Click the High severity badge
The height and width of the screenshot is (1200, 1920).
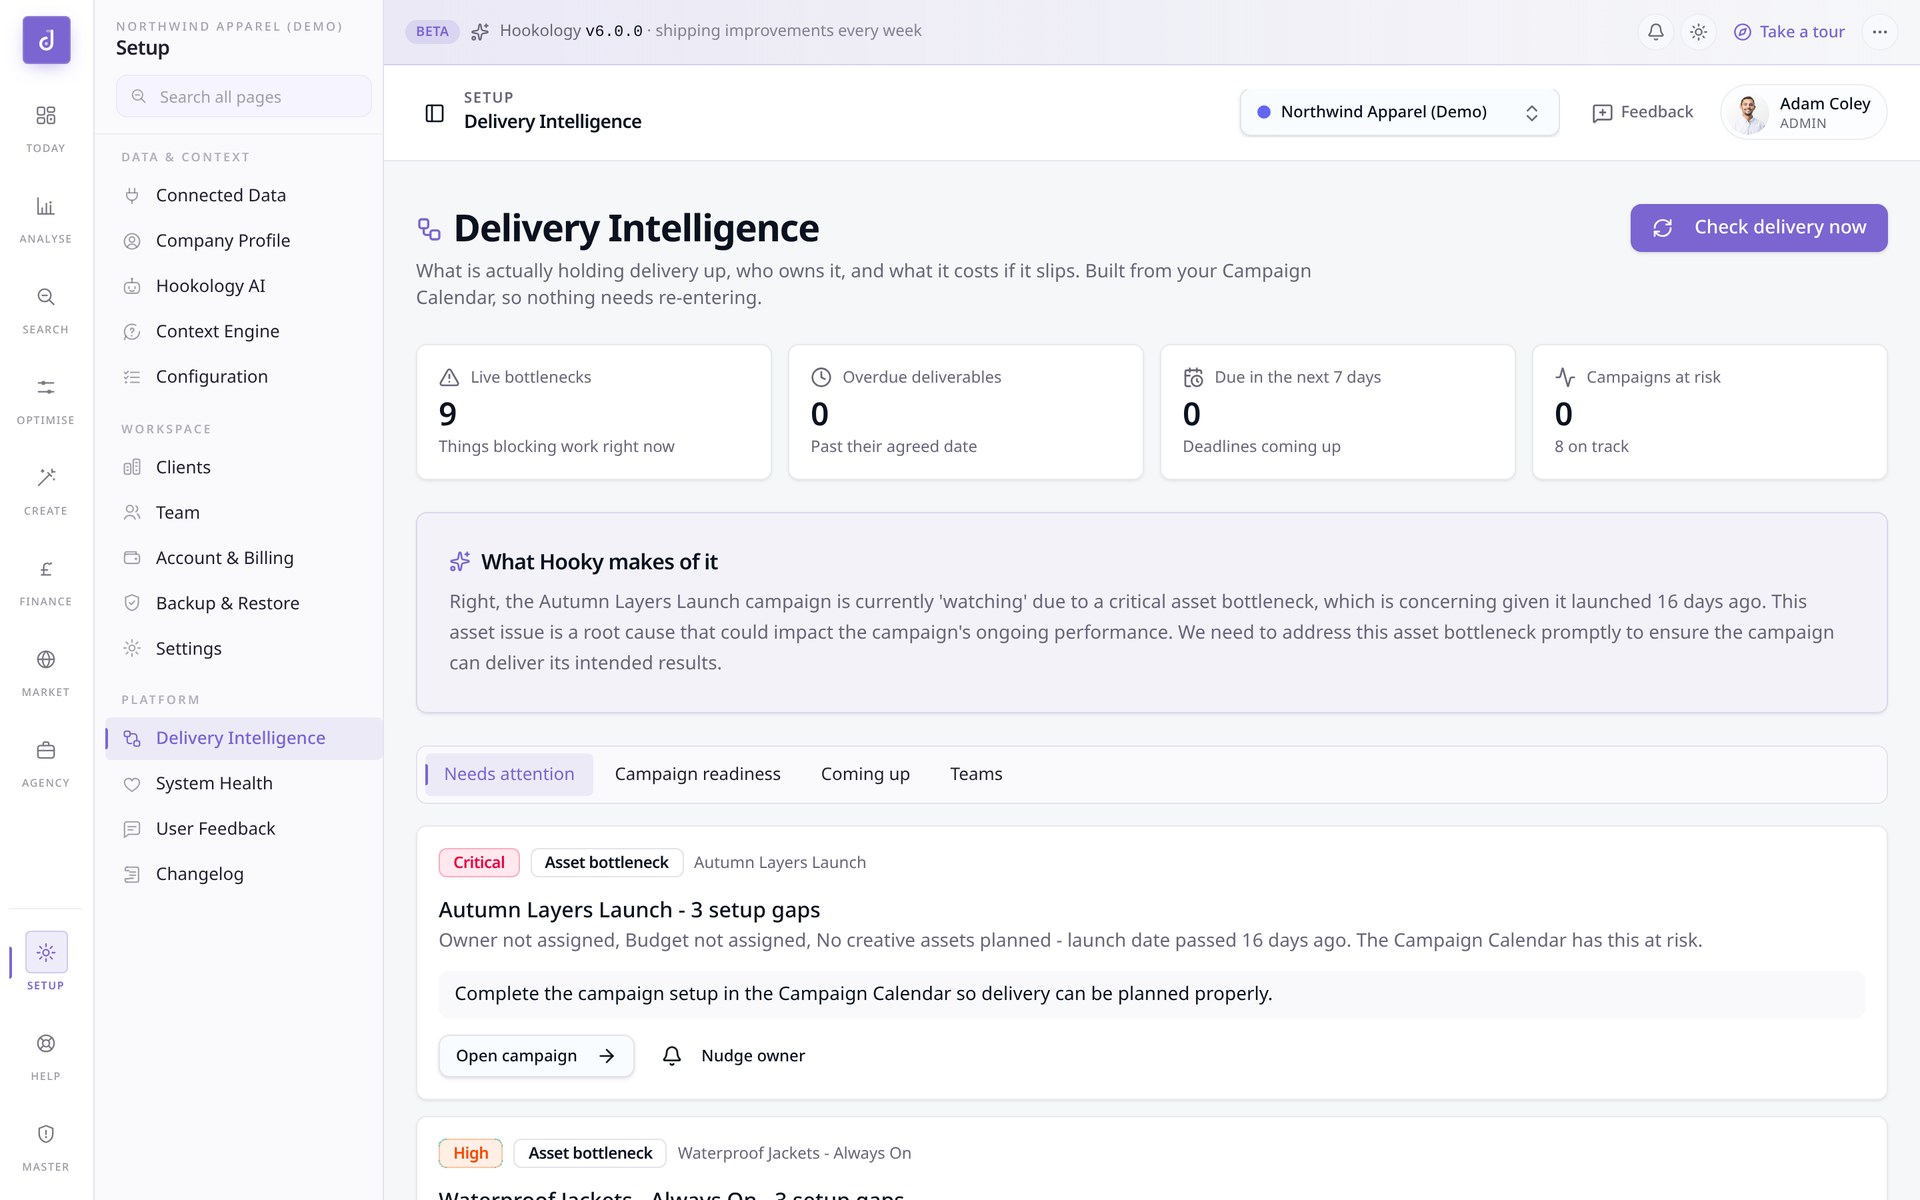point(471,1153)
